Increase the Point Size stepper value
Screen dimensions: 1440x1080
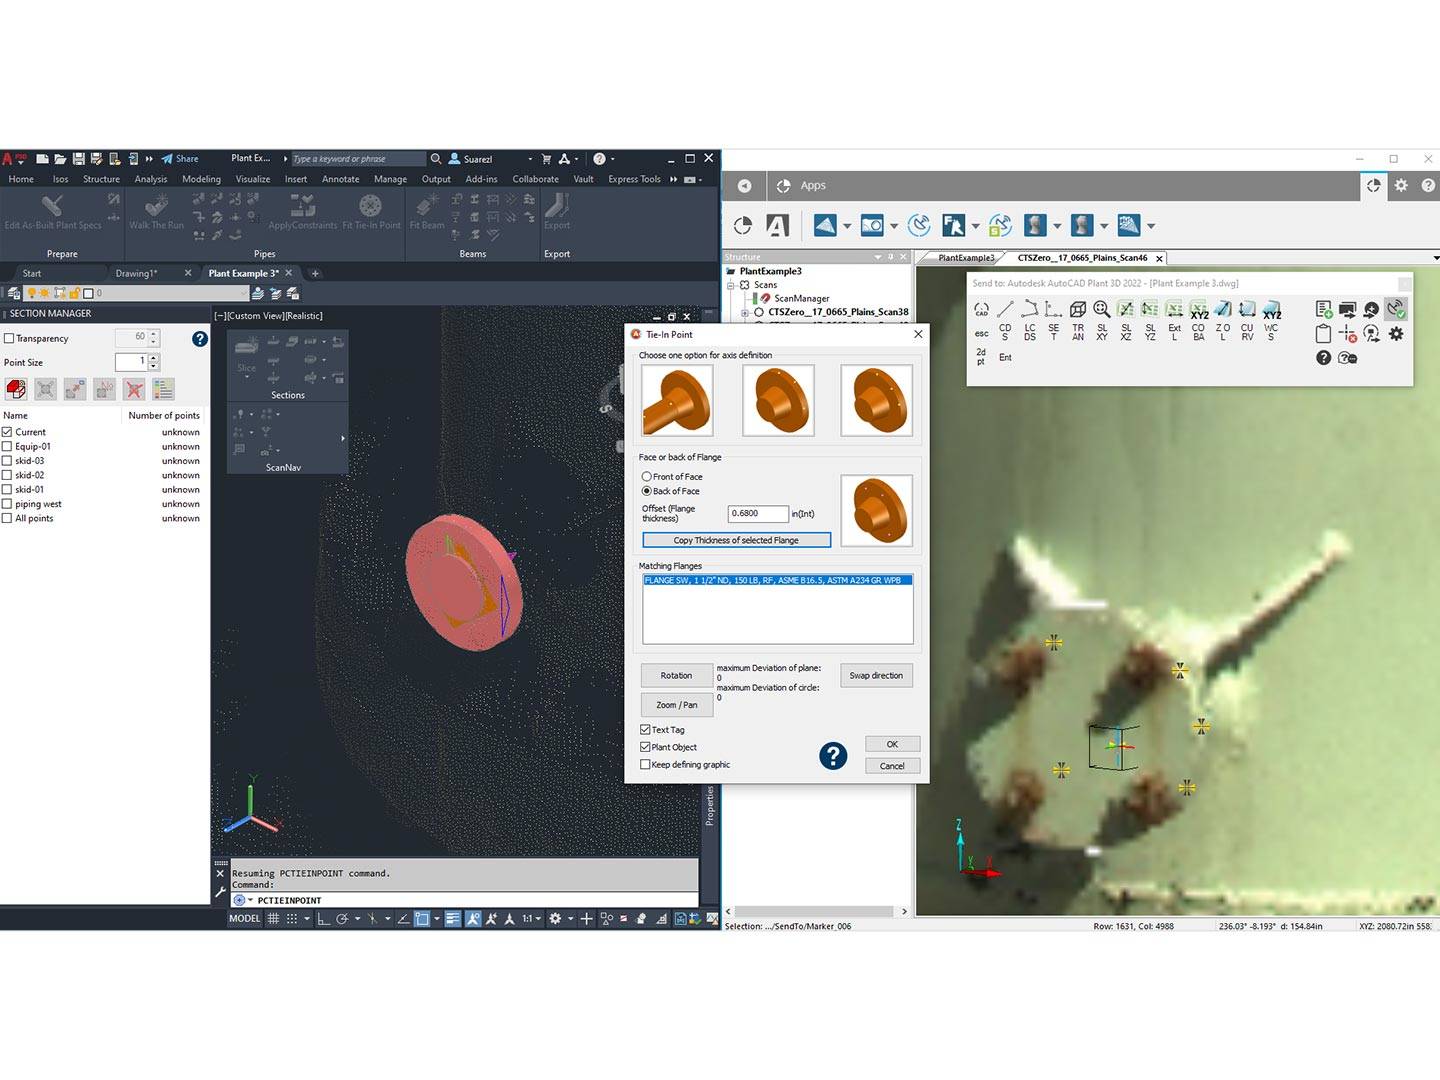153,358
